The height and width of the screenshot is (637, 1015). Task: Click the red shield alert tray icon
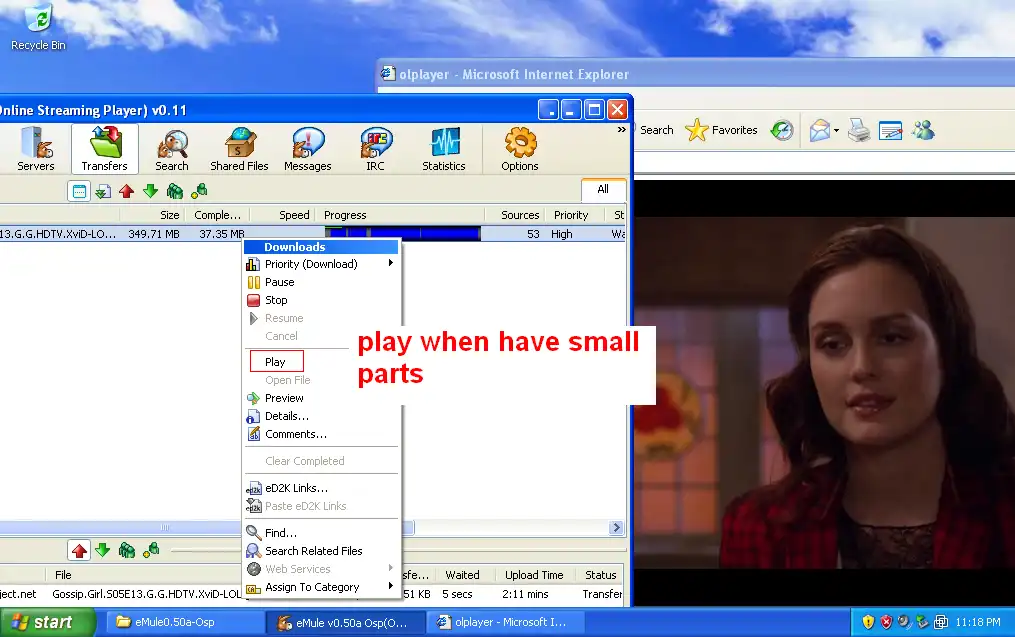point(886,622)
